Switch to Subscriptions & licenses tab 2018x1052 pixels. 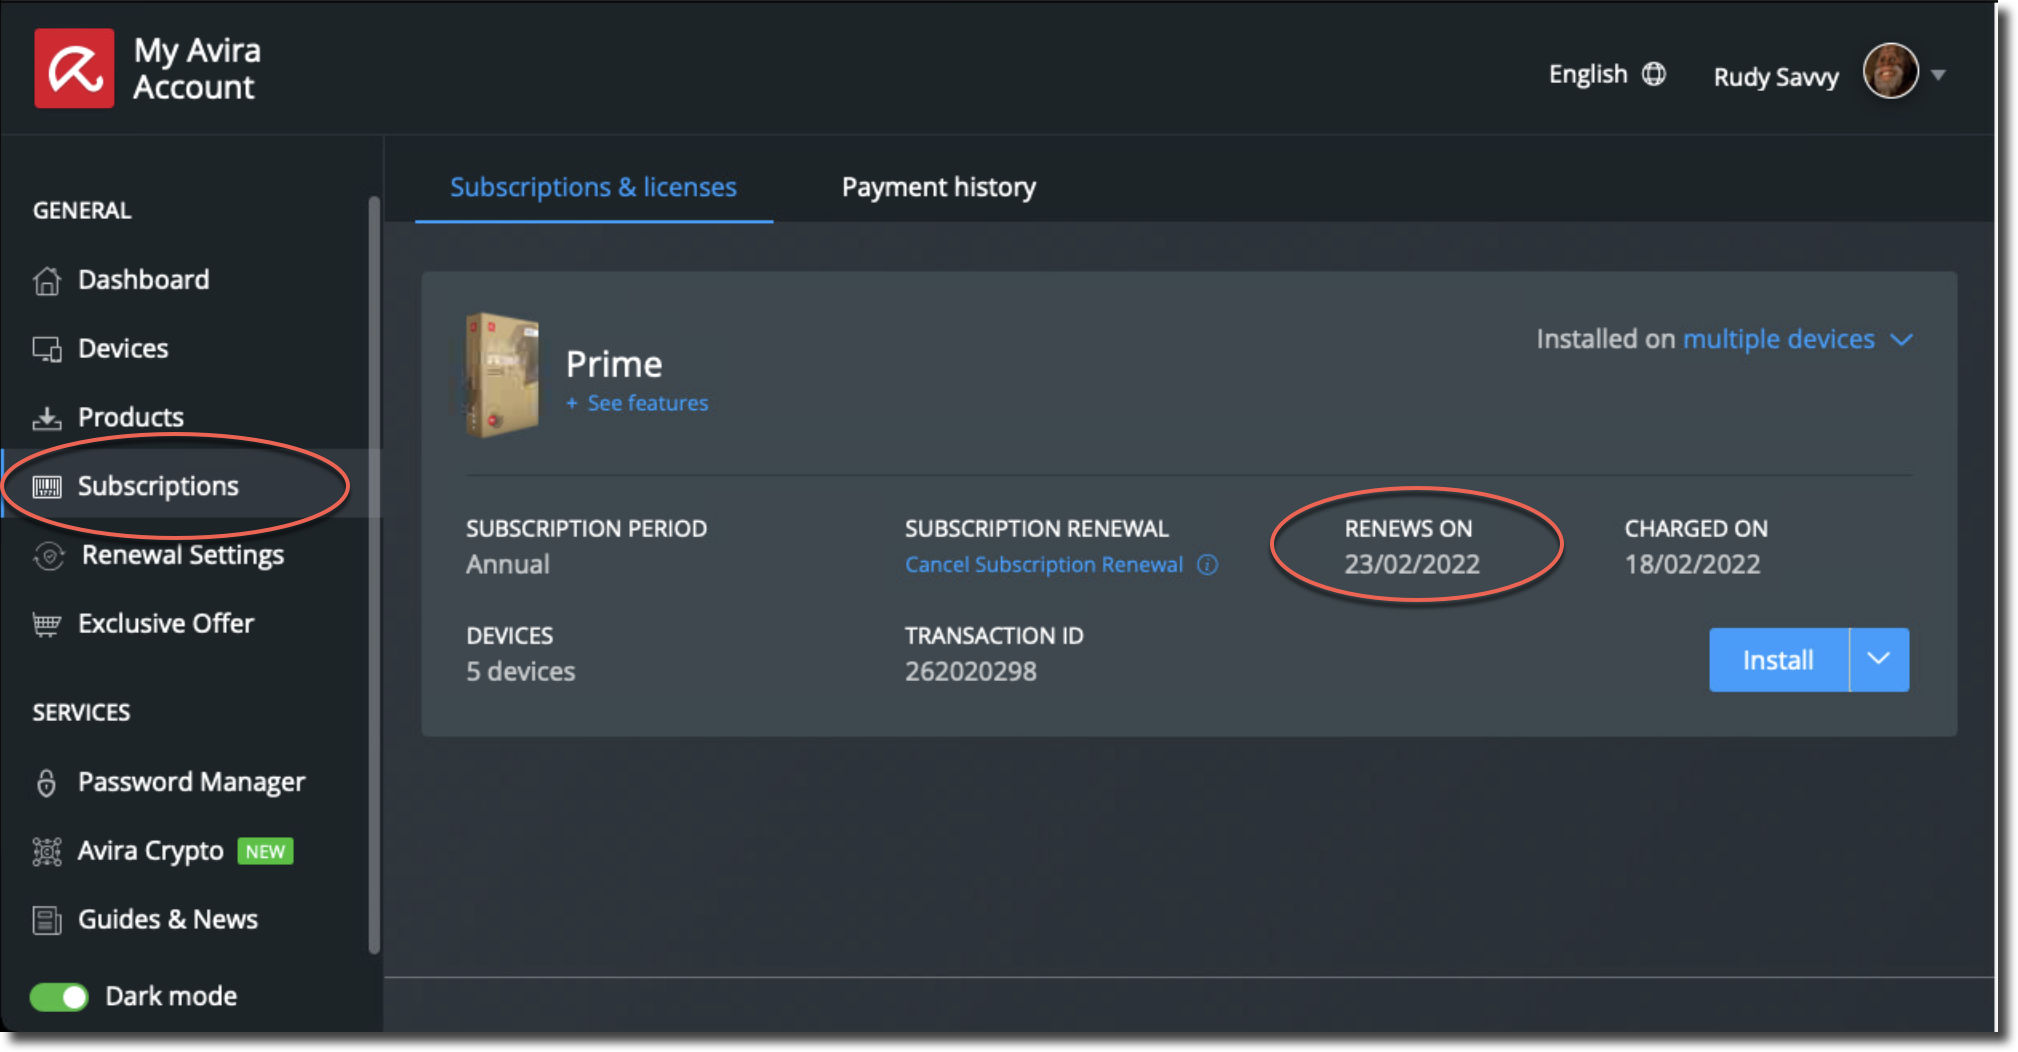tap(593, 187)
